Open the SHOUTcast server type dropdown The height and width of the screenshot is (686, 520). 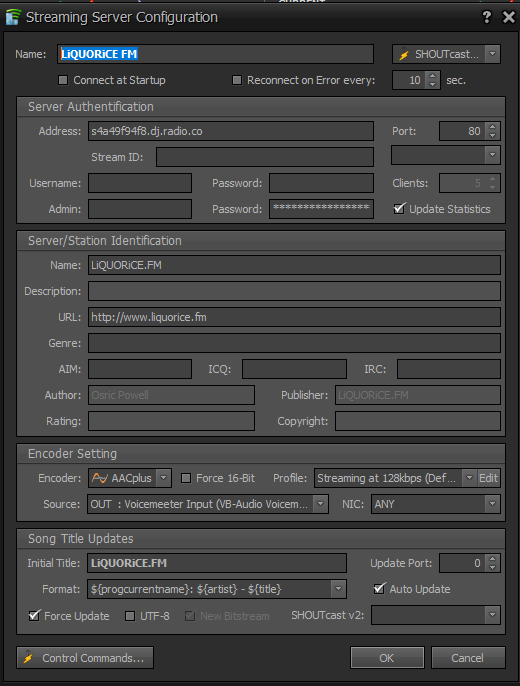[492, 54]
